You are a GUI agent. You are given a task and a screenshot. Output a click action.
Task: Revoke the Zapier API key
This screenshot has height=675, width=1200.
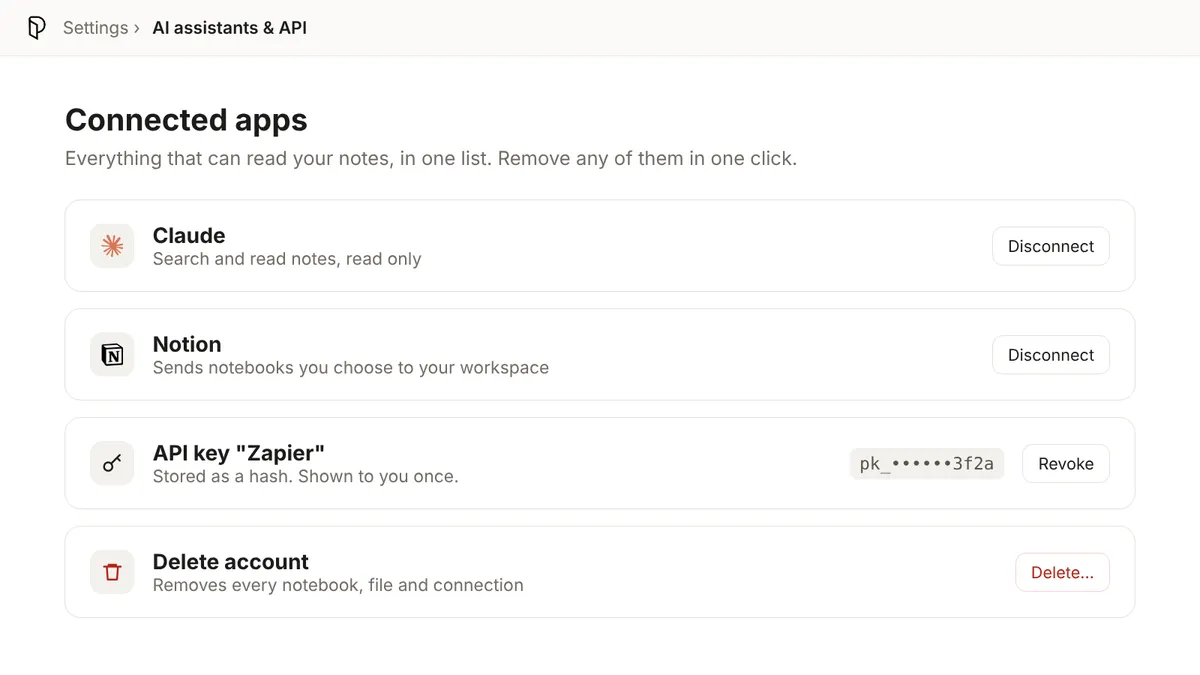click(1065, 464)
